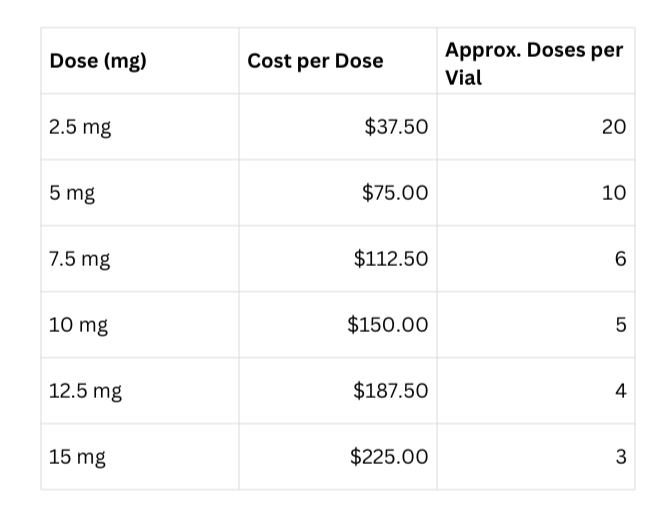
Task: Select the cell showing 4 doses per vial
Action: (536, 390)
